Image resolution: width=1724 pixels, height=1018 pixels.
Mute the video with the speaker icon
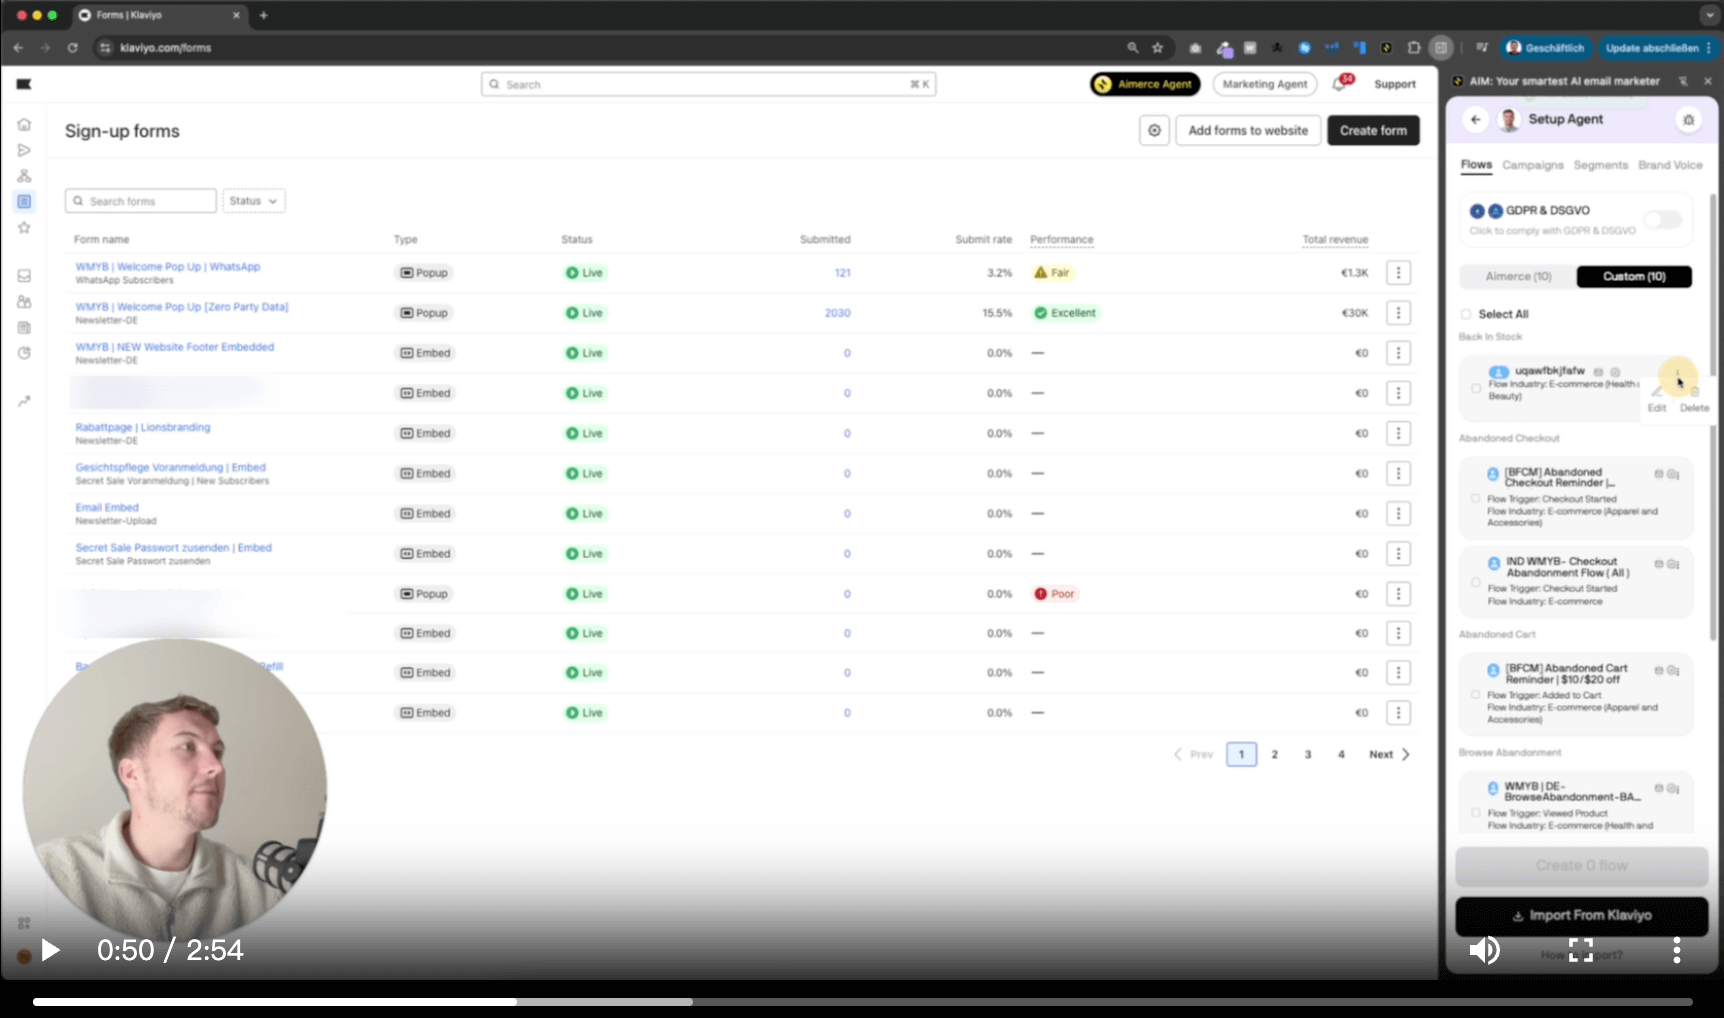(1484, 950)
